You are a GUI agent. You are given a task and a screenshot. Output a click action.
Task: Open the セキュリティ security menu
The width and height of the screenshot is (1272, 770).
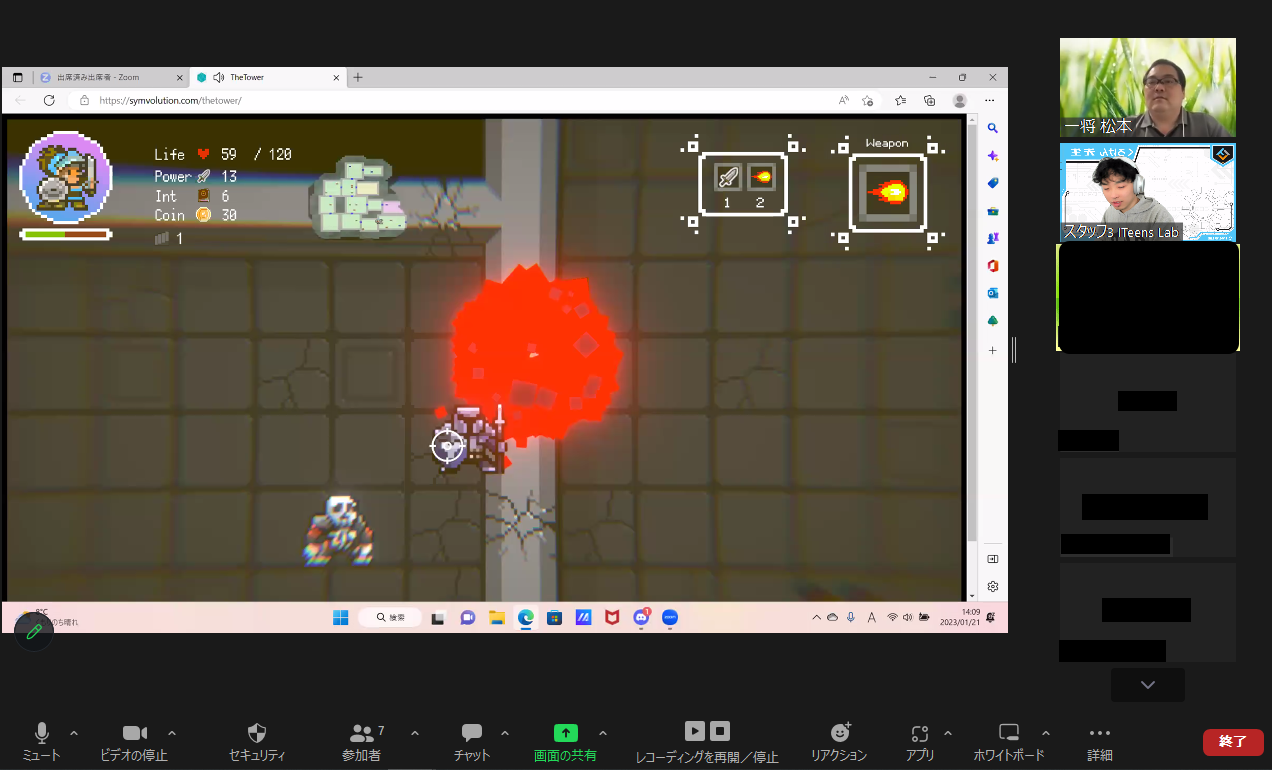point(257,743)
